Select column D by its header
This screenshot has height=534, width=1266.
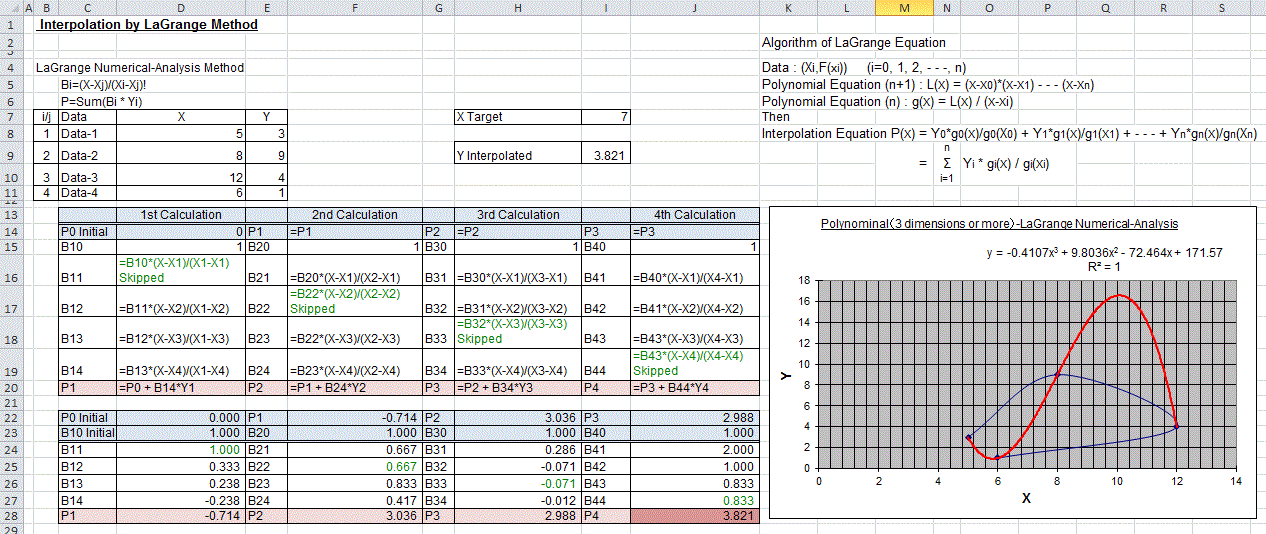(x=181, y=8)
